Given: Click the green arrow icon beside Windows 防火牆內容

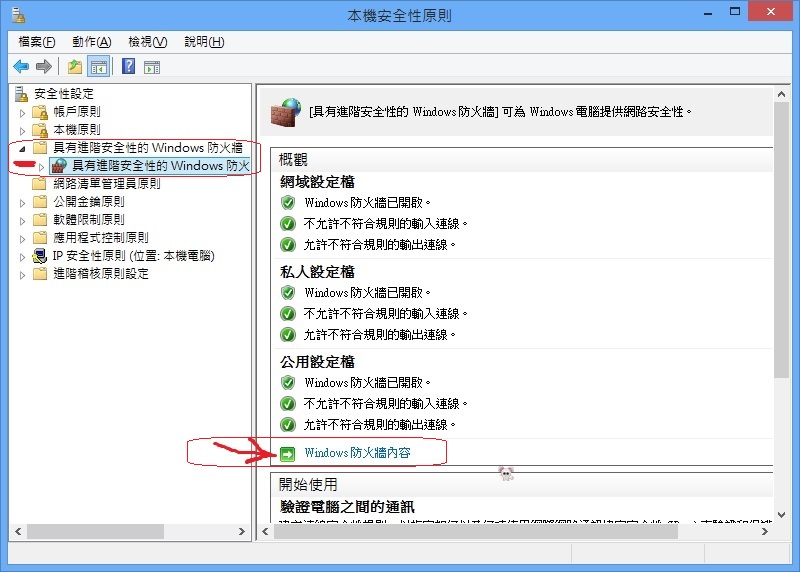Looking at the screenshot, I should [x=288, y=454].
